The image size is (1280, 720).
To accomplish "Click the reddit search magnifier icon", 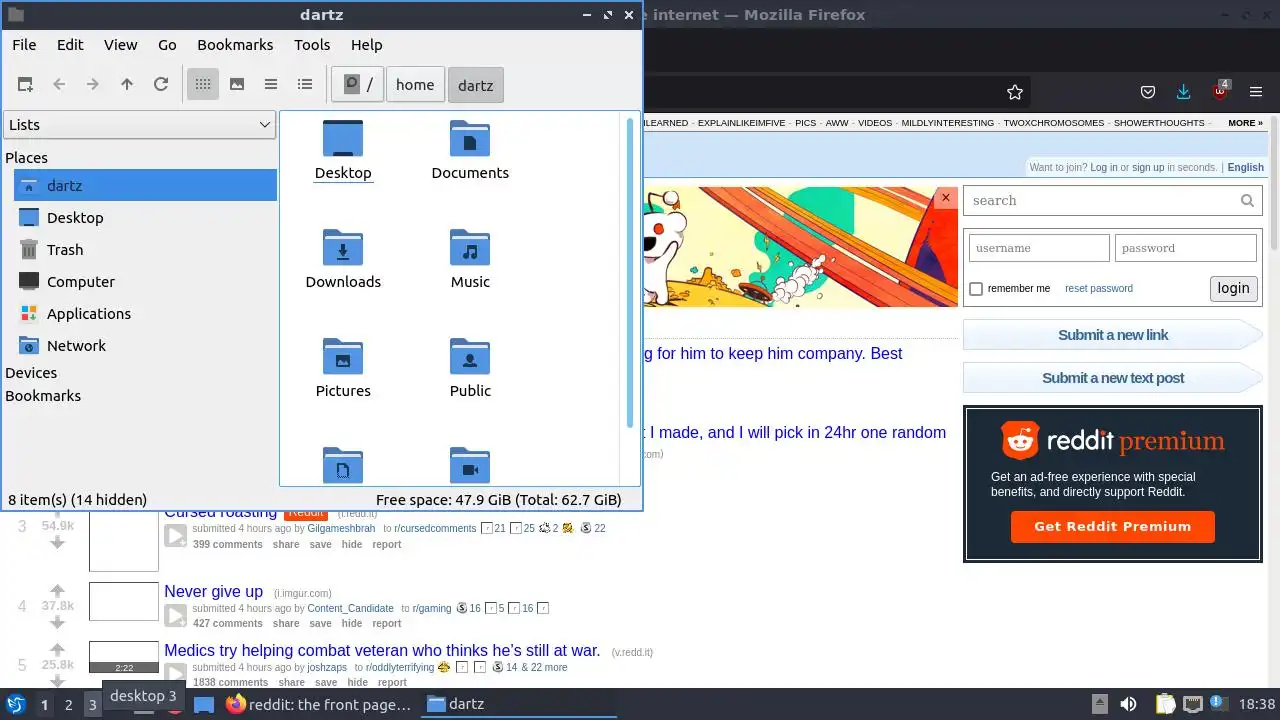I will pos(1247,201).
